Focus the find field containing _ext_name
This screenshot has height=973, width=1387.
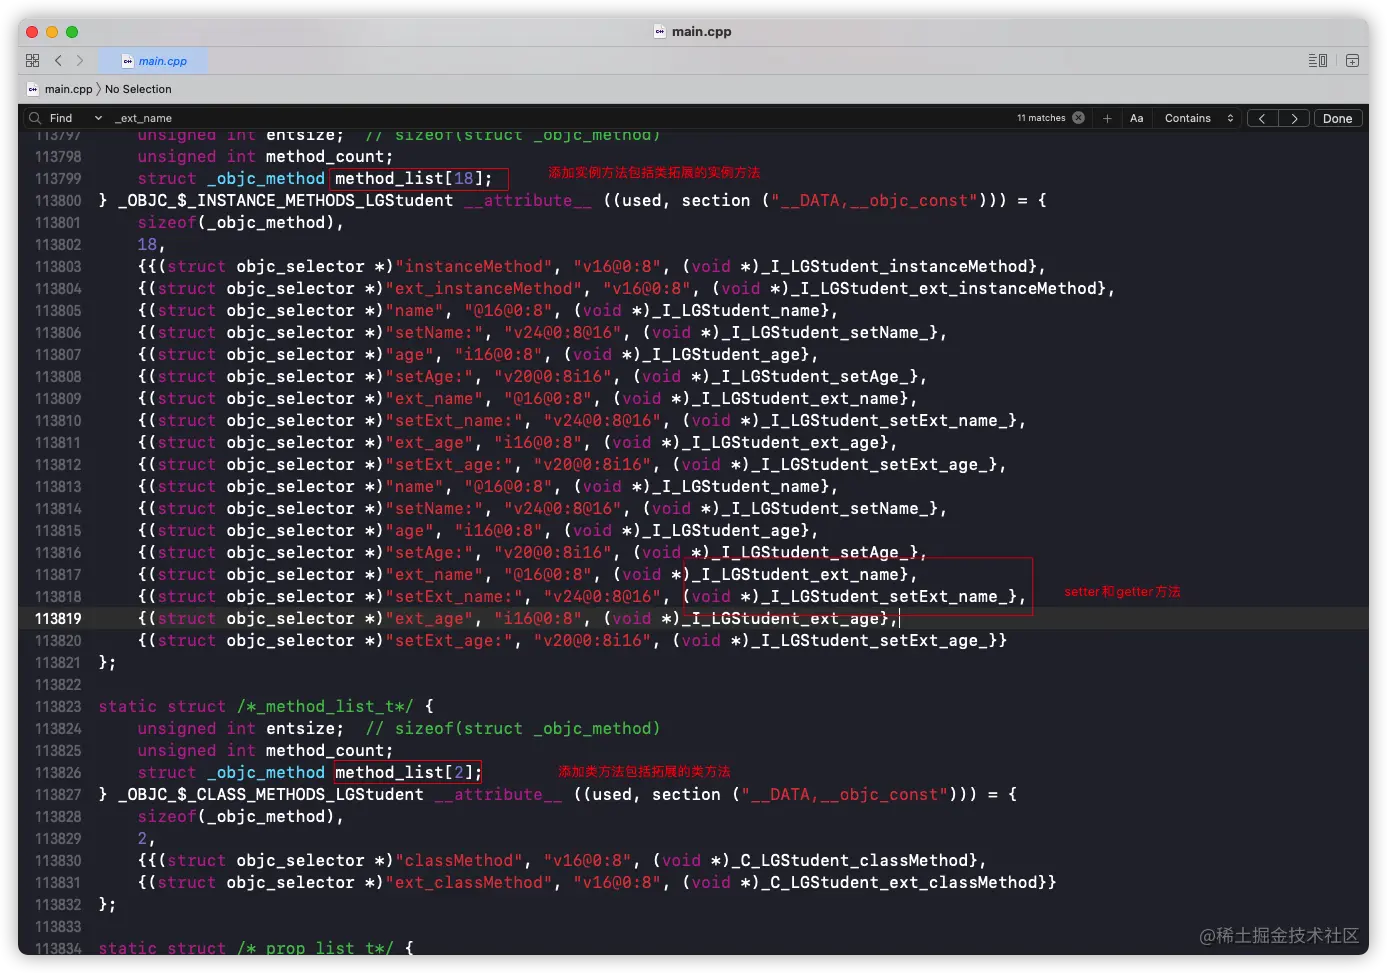pos(560,118)
